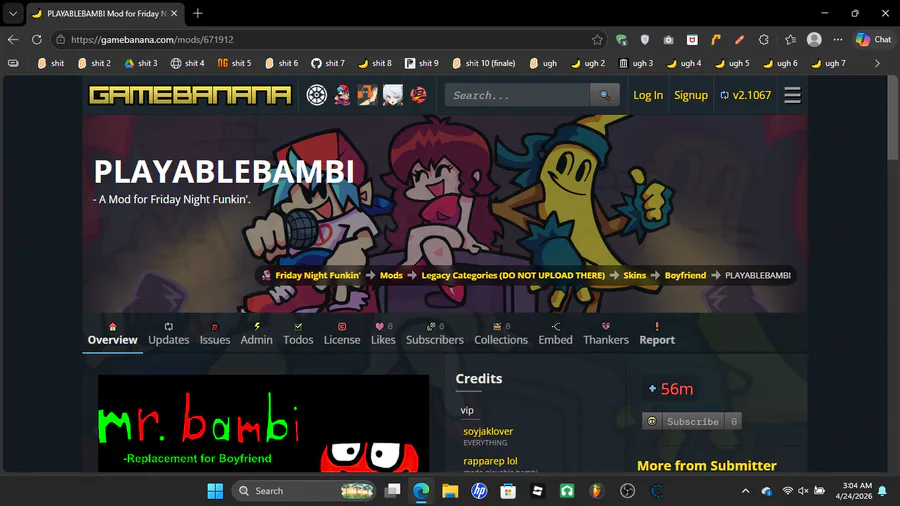The width and height of the screenshot is (900, 506).
Task: Open the games wheel icon in header
Action: coord(316,95)
